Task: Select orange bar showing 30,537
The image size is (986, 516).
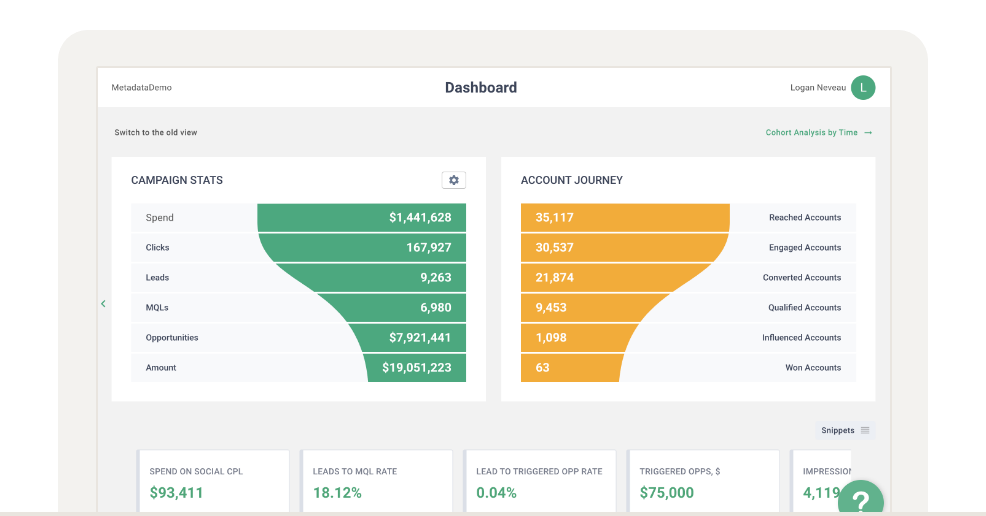Action: 623,248
